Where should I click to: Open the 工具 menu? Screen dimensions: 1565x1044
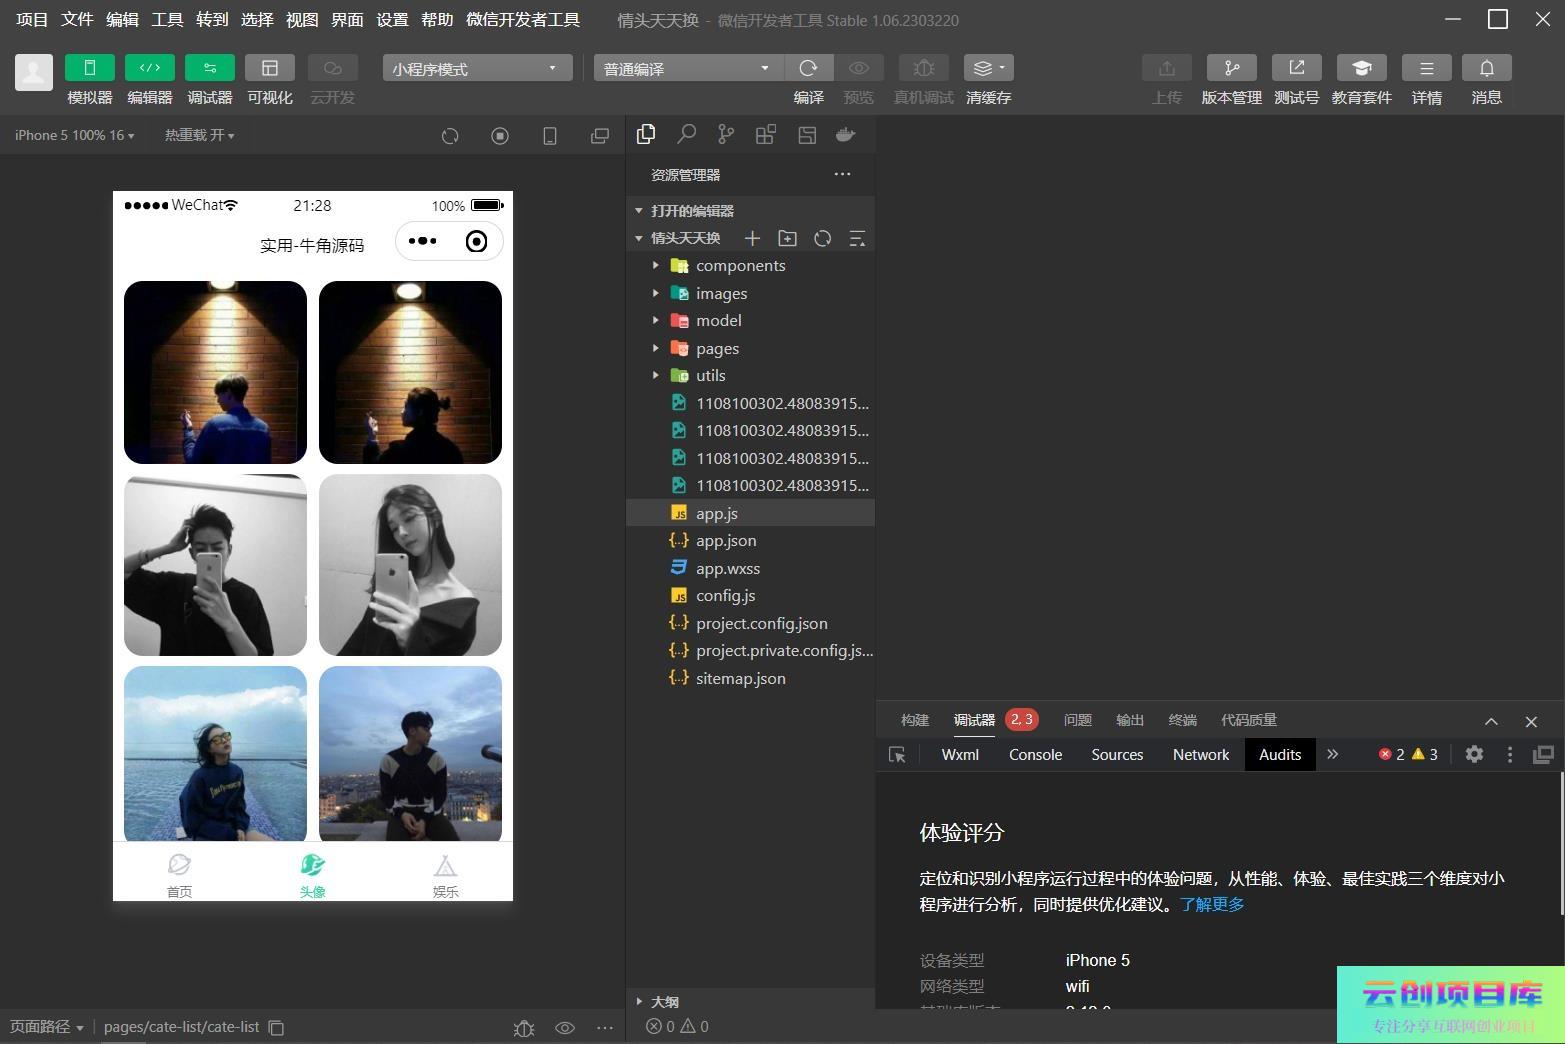pos(167,19)
